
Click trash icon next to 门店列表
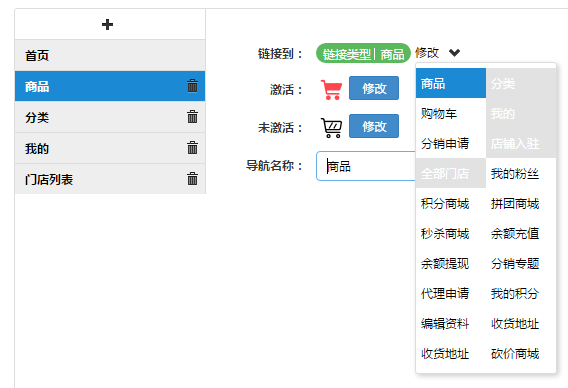192,179
